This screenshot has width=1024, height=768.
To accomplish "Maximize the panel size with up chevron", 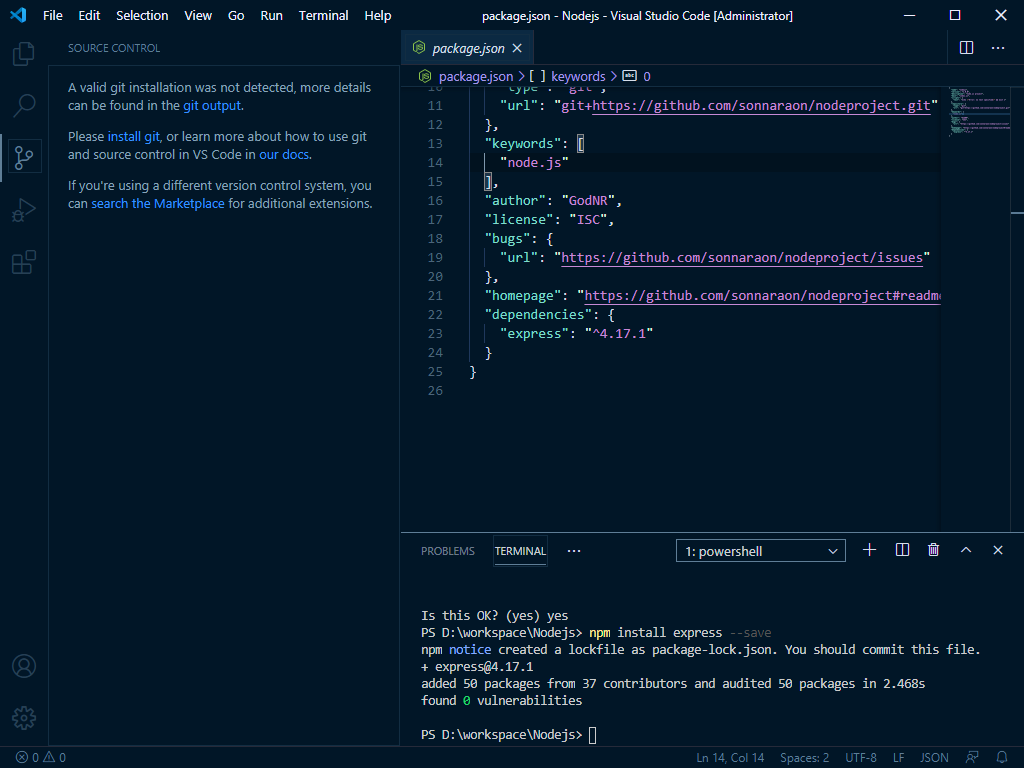I will 966,550.
